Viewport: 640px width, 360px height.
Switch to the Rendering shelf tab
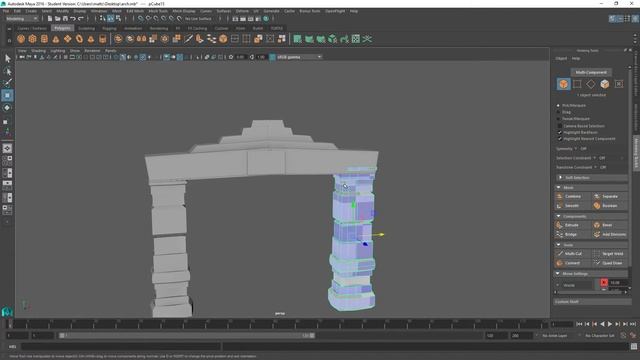(x=158, y=28)
